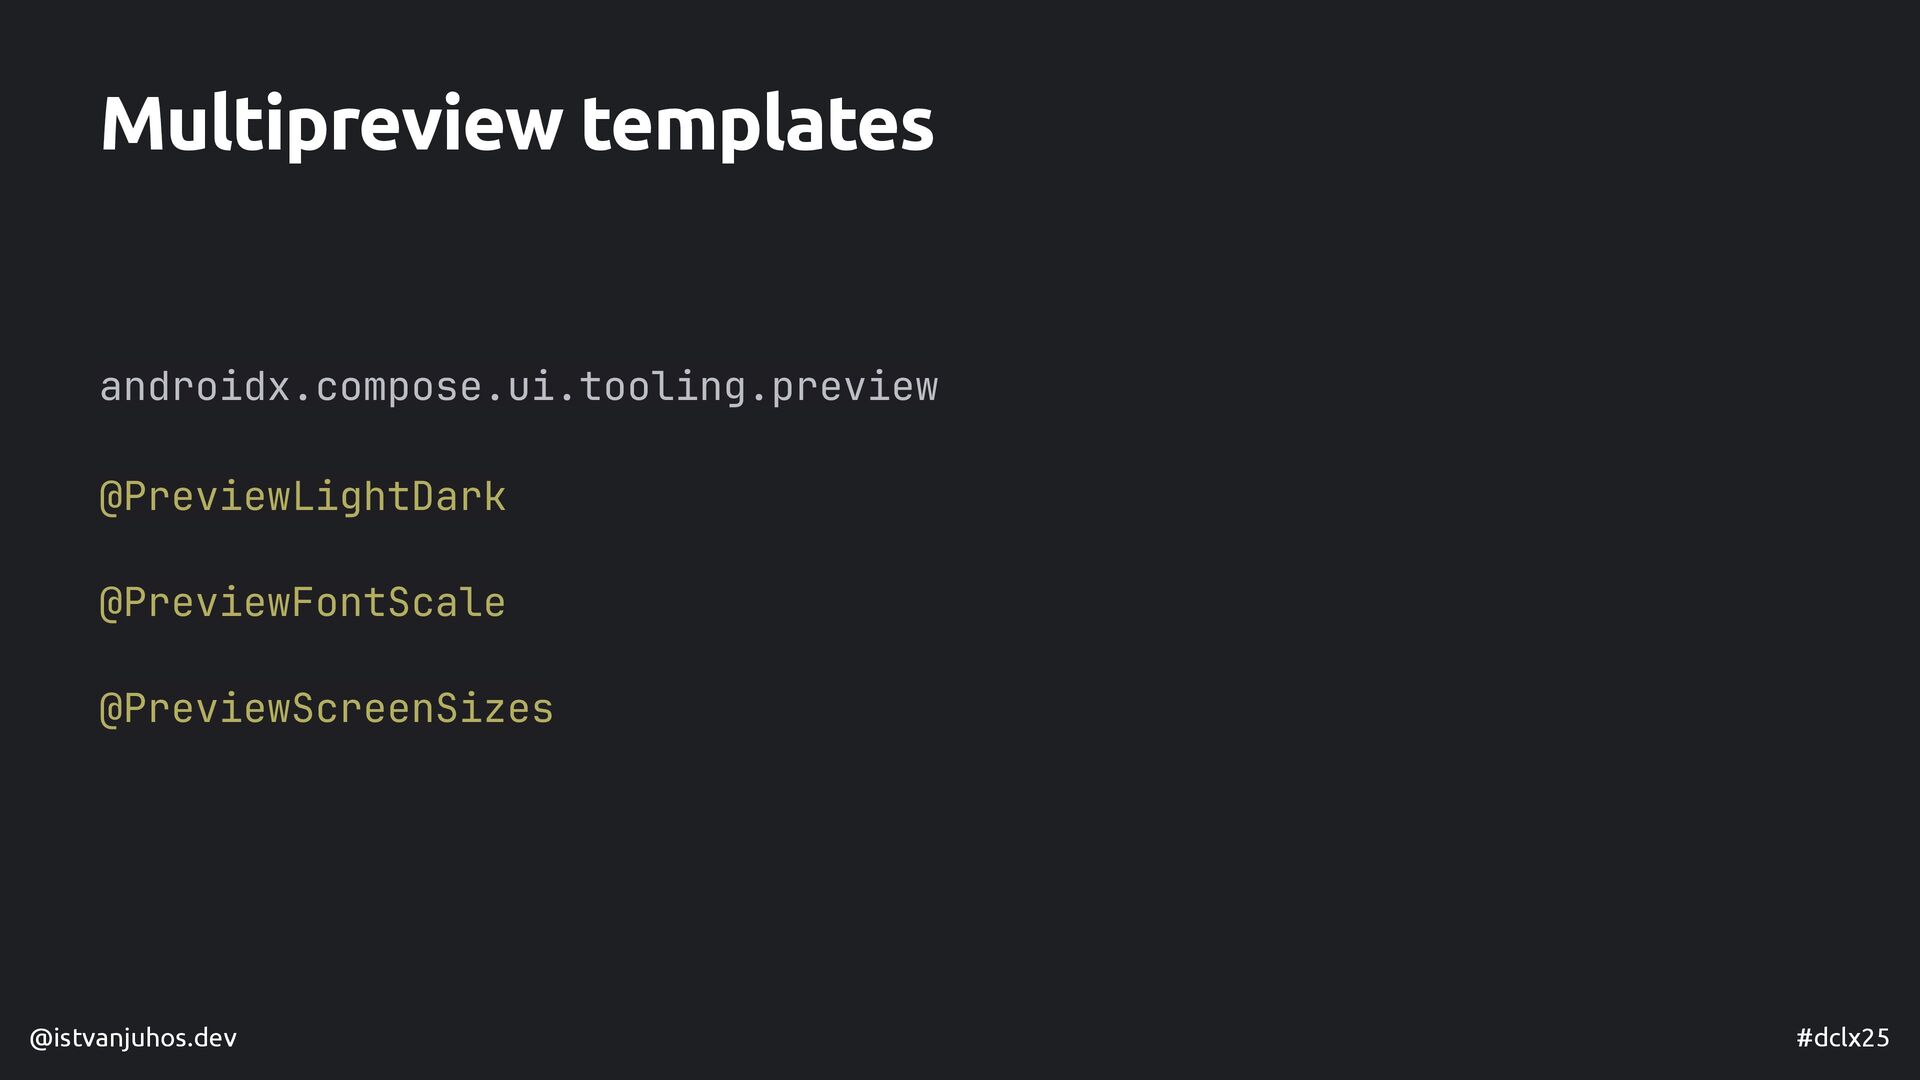Screen dimensions: 1920x1080
Task: Click "androidx" in the package name
Action: (195, 388)
